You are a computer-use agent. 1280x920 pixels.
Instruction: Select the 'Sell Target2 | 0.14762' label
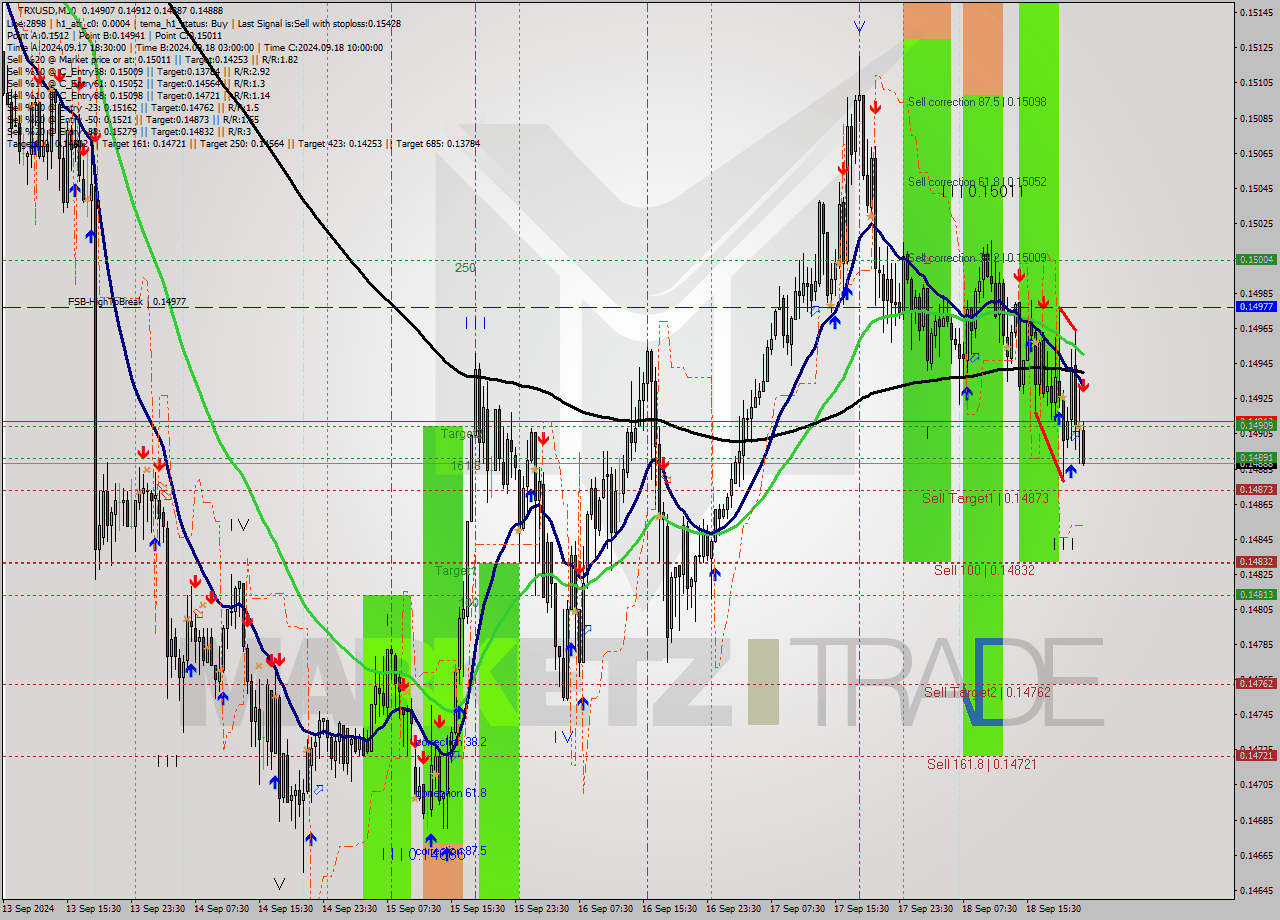(987, 692)
